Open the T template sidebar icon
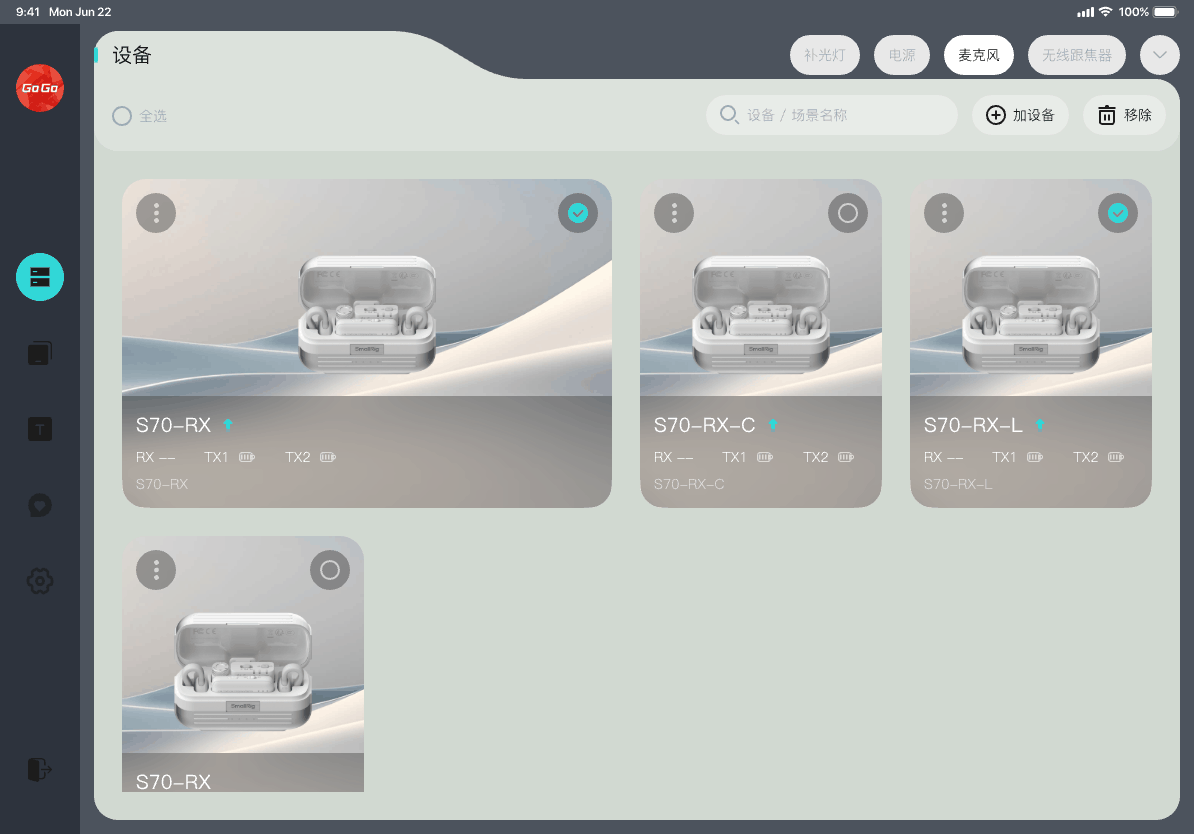 tap(40, 430)
